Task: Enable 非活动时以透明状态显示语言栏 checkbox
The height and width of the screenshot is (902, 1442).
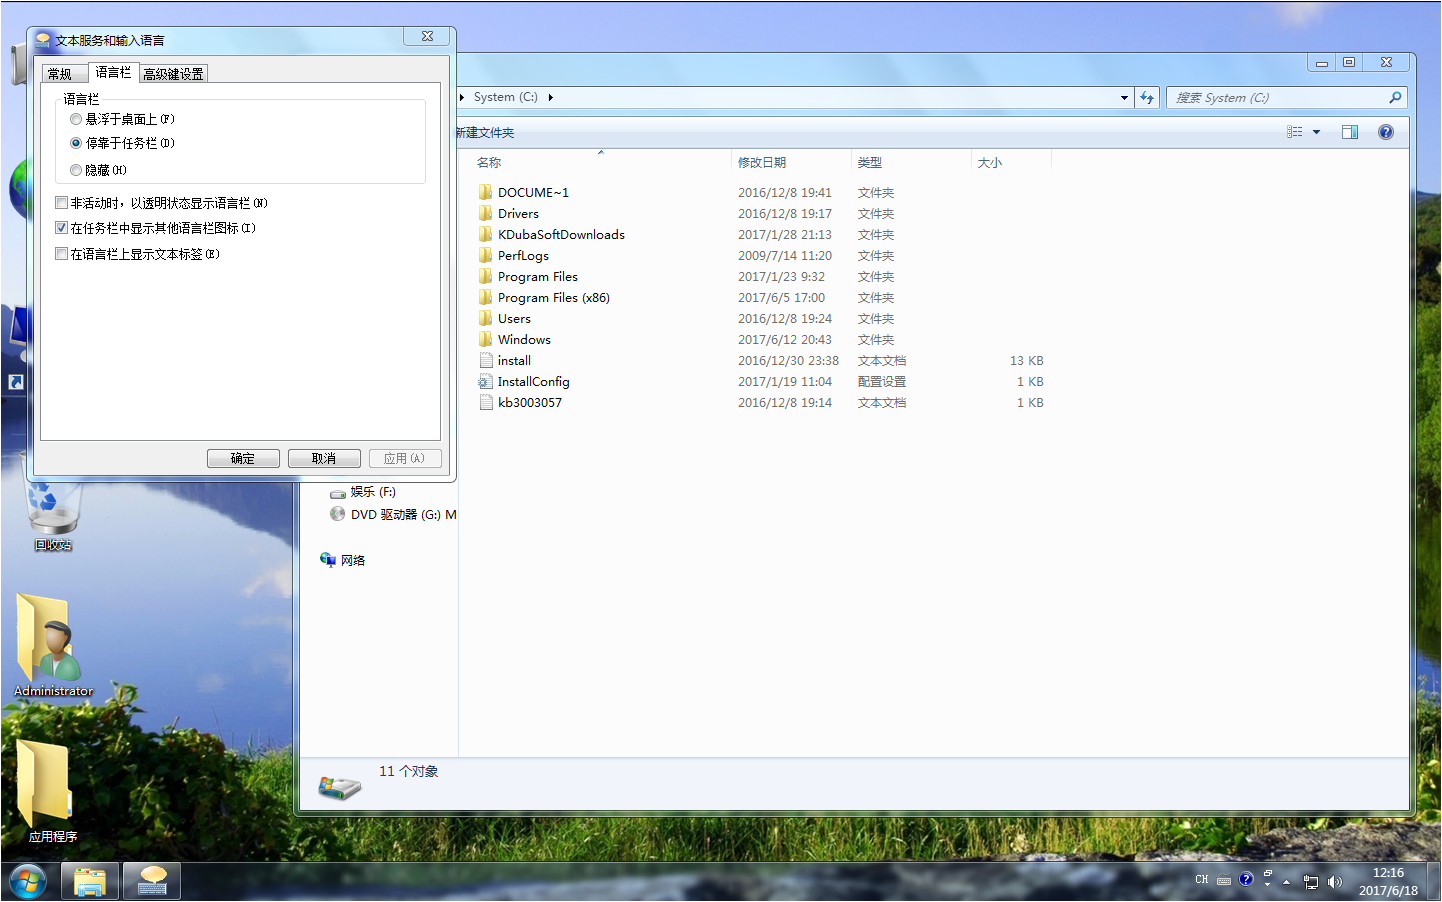Action: click(62, 203)
